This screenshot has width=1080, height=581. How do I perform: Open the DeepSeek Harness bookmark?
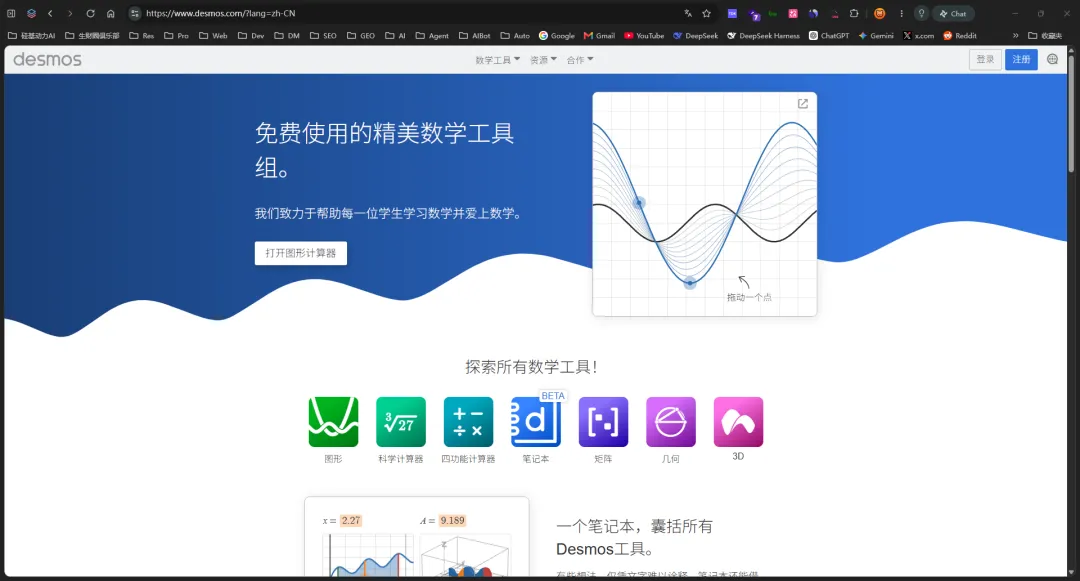click(763, 35)
